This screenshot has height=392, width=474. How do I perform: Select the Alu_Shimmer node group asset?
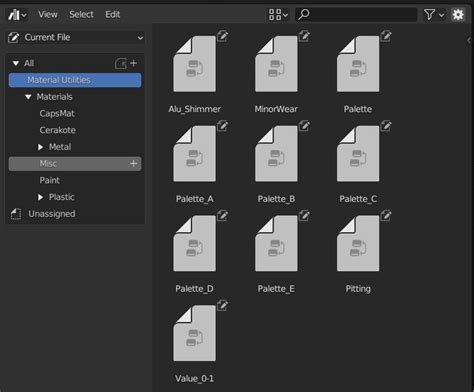[x=195, y=64]
